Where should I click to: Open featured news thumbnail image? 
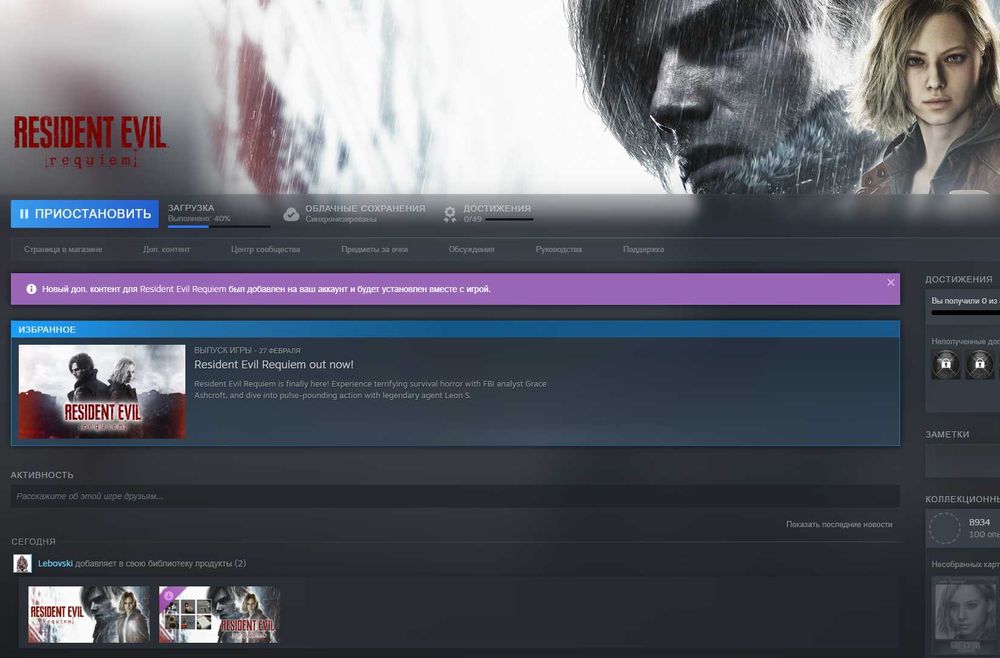point(102,391)
